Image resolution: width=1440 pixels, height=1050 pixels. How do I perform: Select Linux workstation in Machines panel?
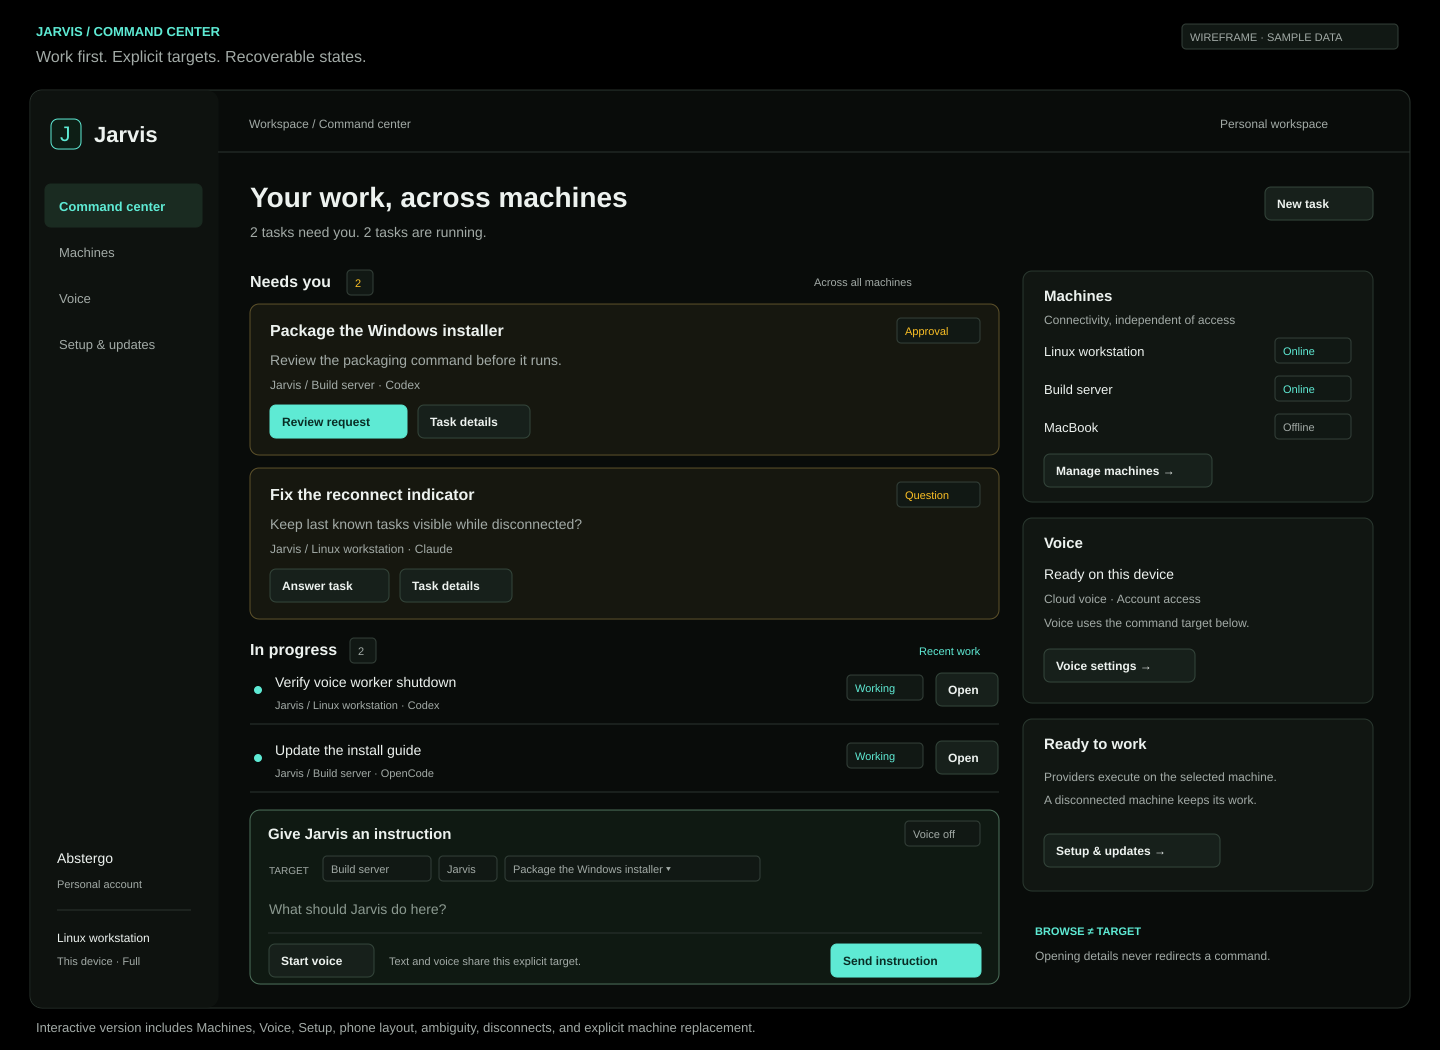[1093, 351]
